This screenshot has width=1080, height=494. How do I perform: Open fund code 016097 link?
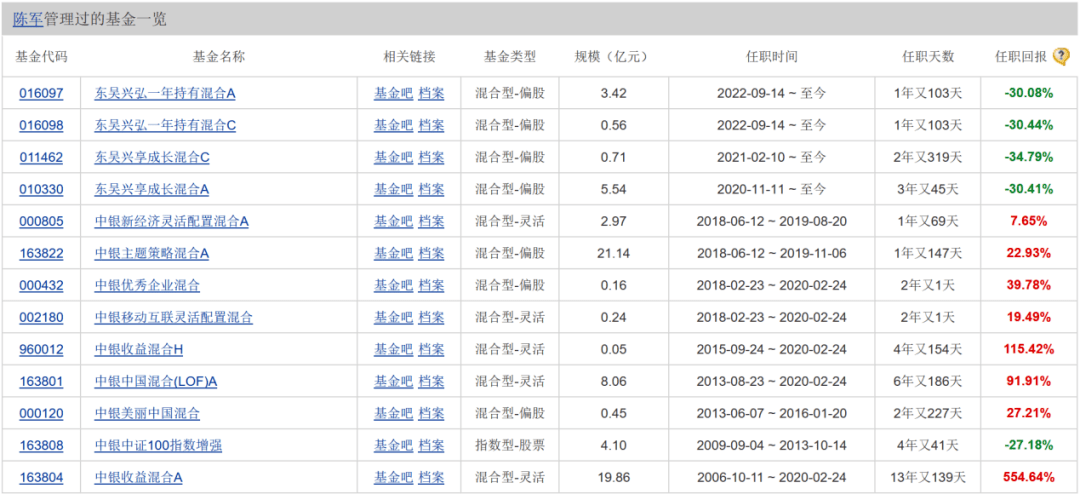[x=41, y=93]
